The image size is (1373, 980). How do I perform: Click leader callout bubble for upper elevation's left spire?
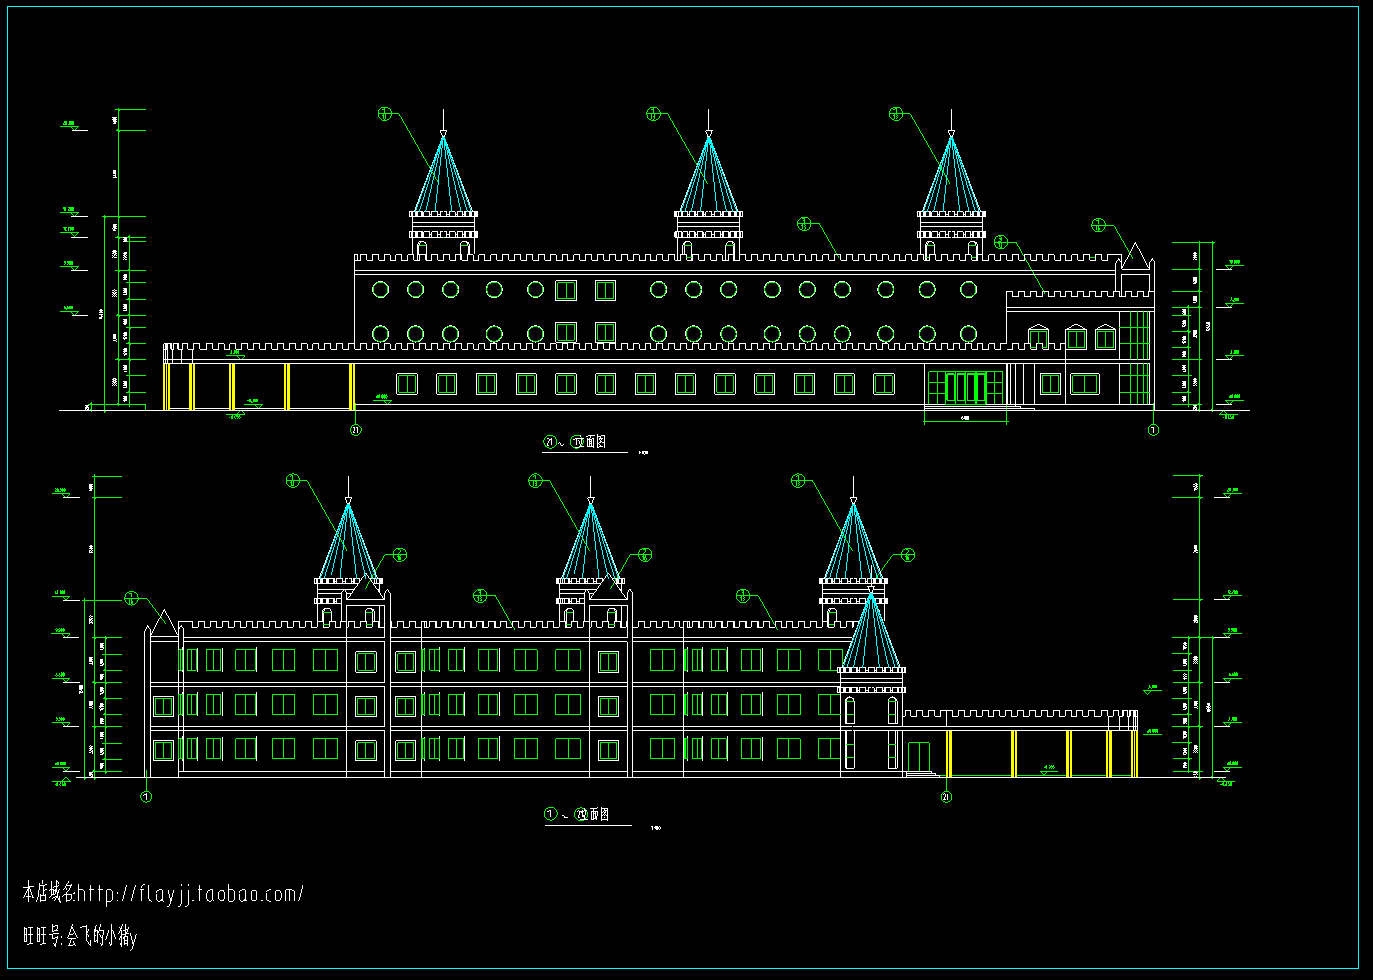pos(385,114)
